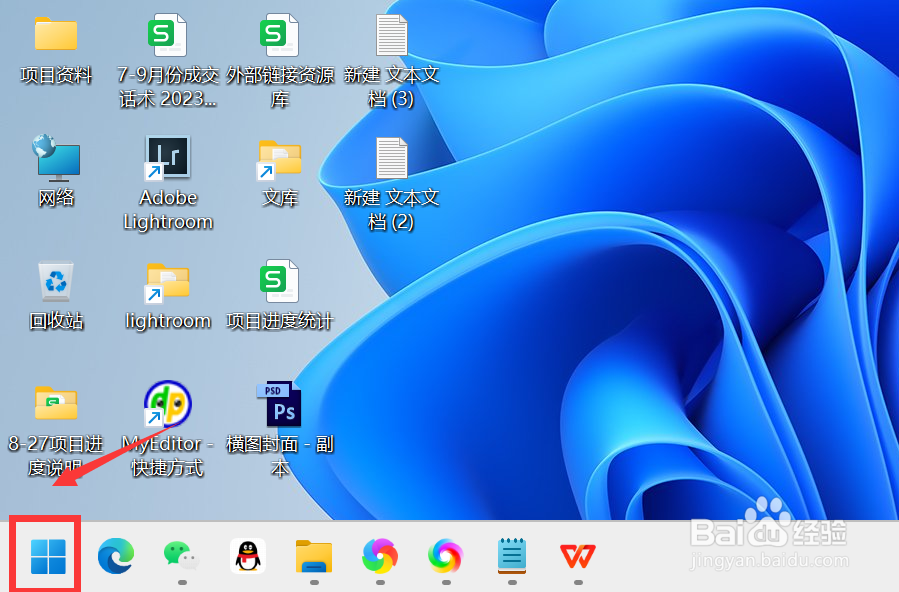
Task: Open the Recycle Bin 回收站
Action: coord(55,282)
